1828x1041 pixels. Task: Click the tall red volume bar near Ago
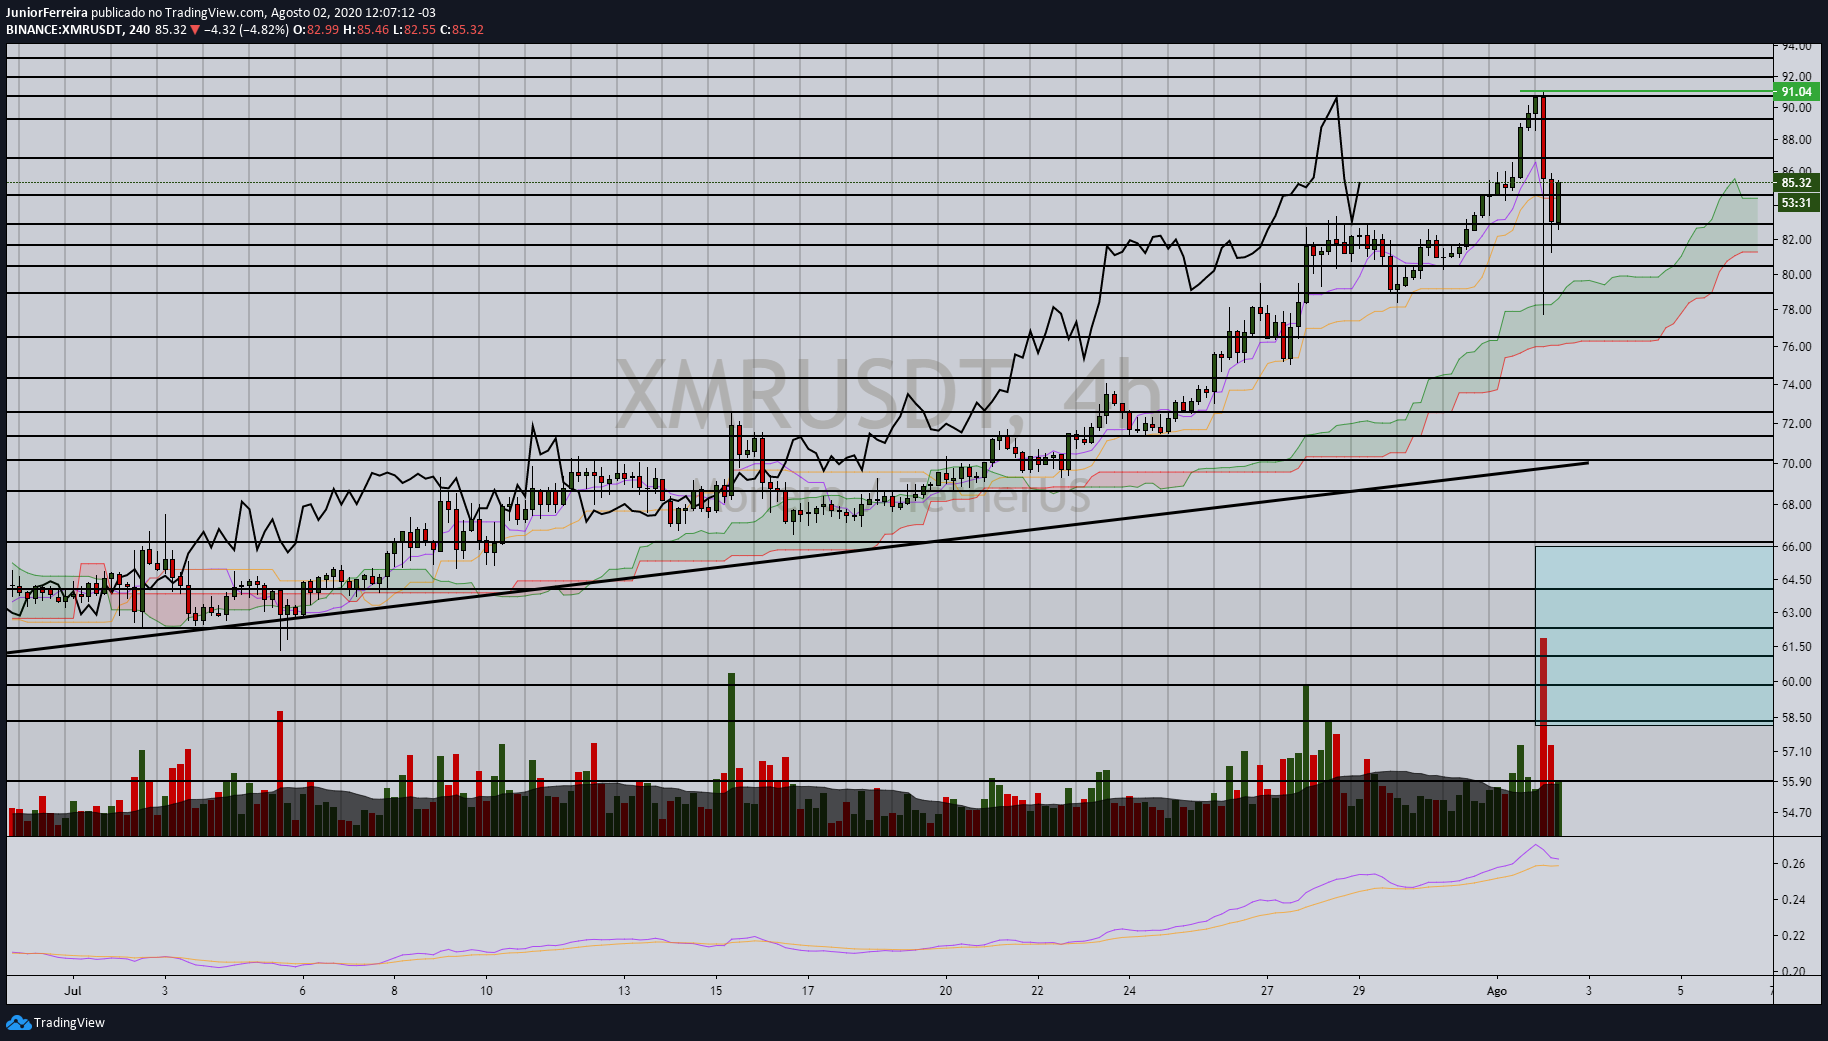1543,736
